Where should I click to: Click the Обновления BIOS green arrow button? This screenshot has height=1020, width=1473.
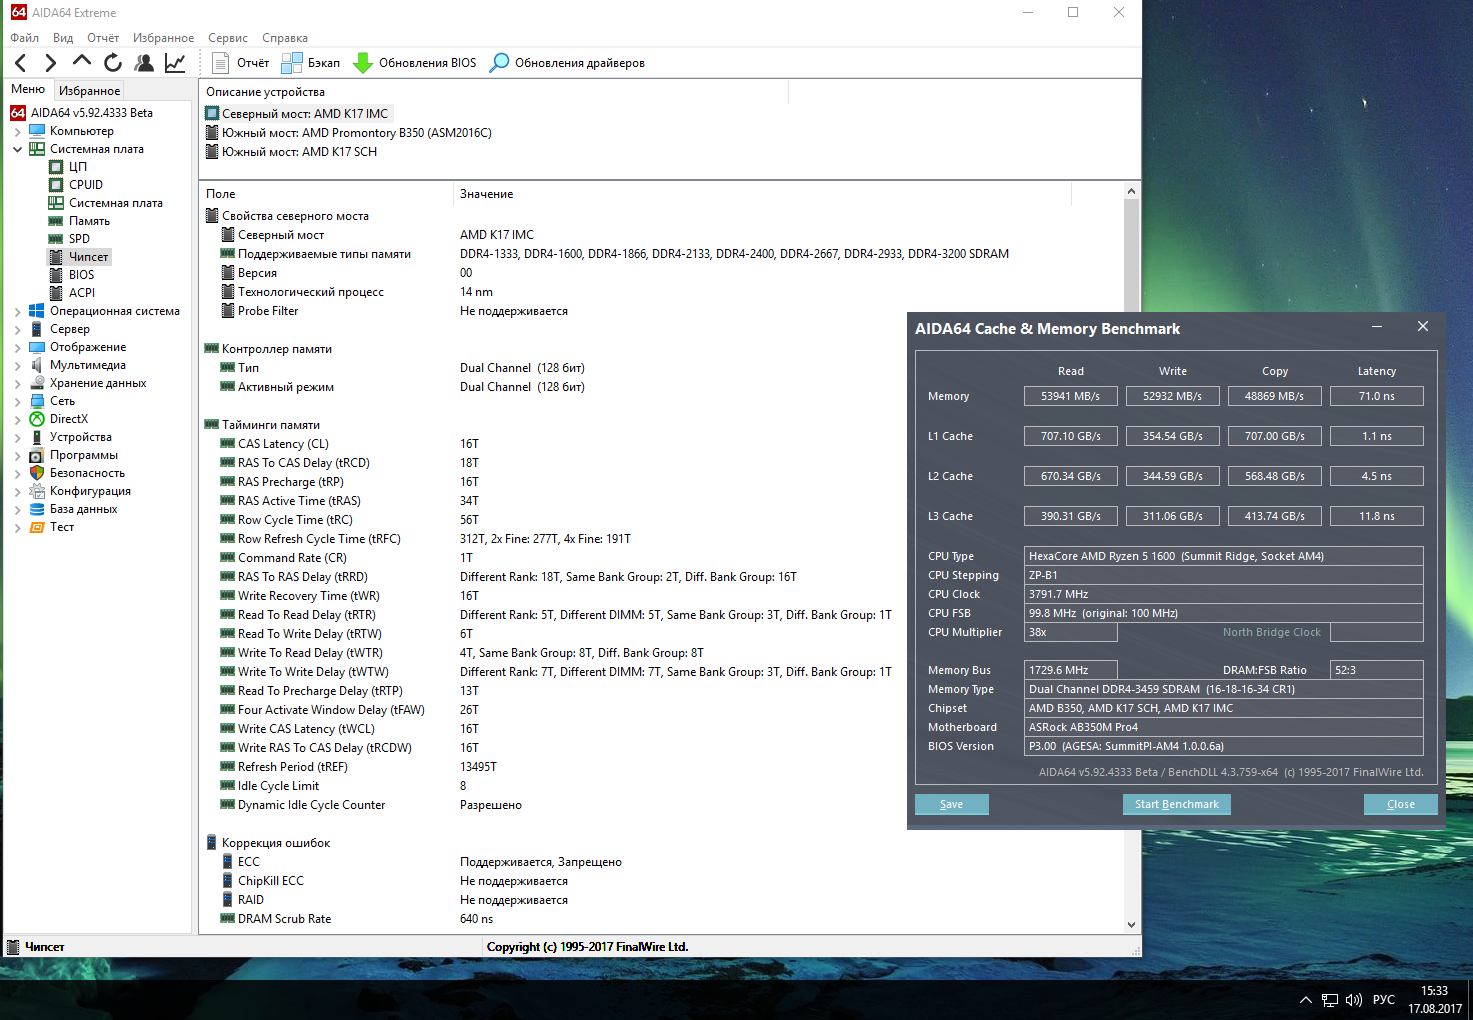click(x=415, y=63)
